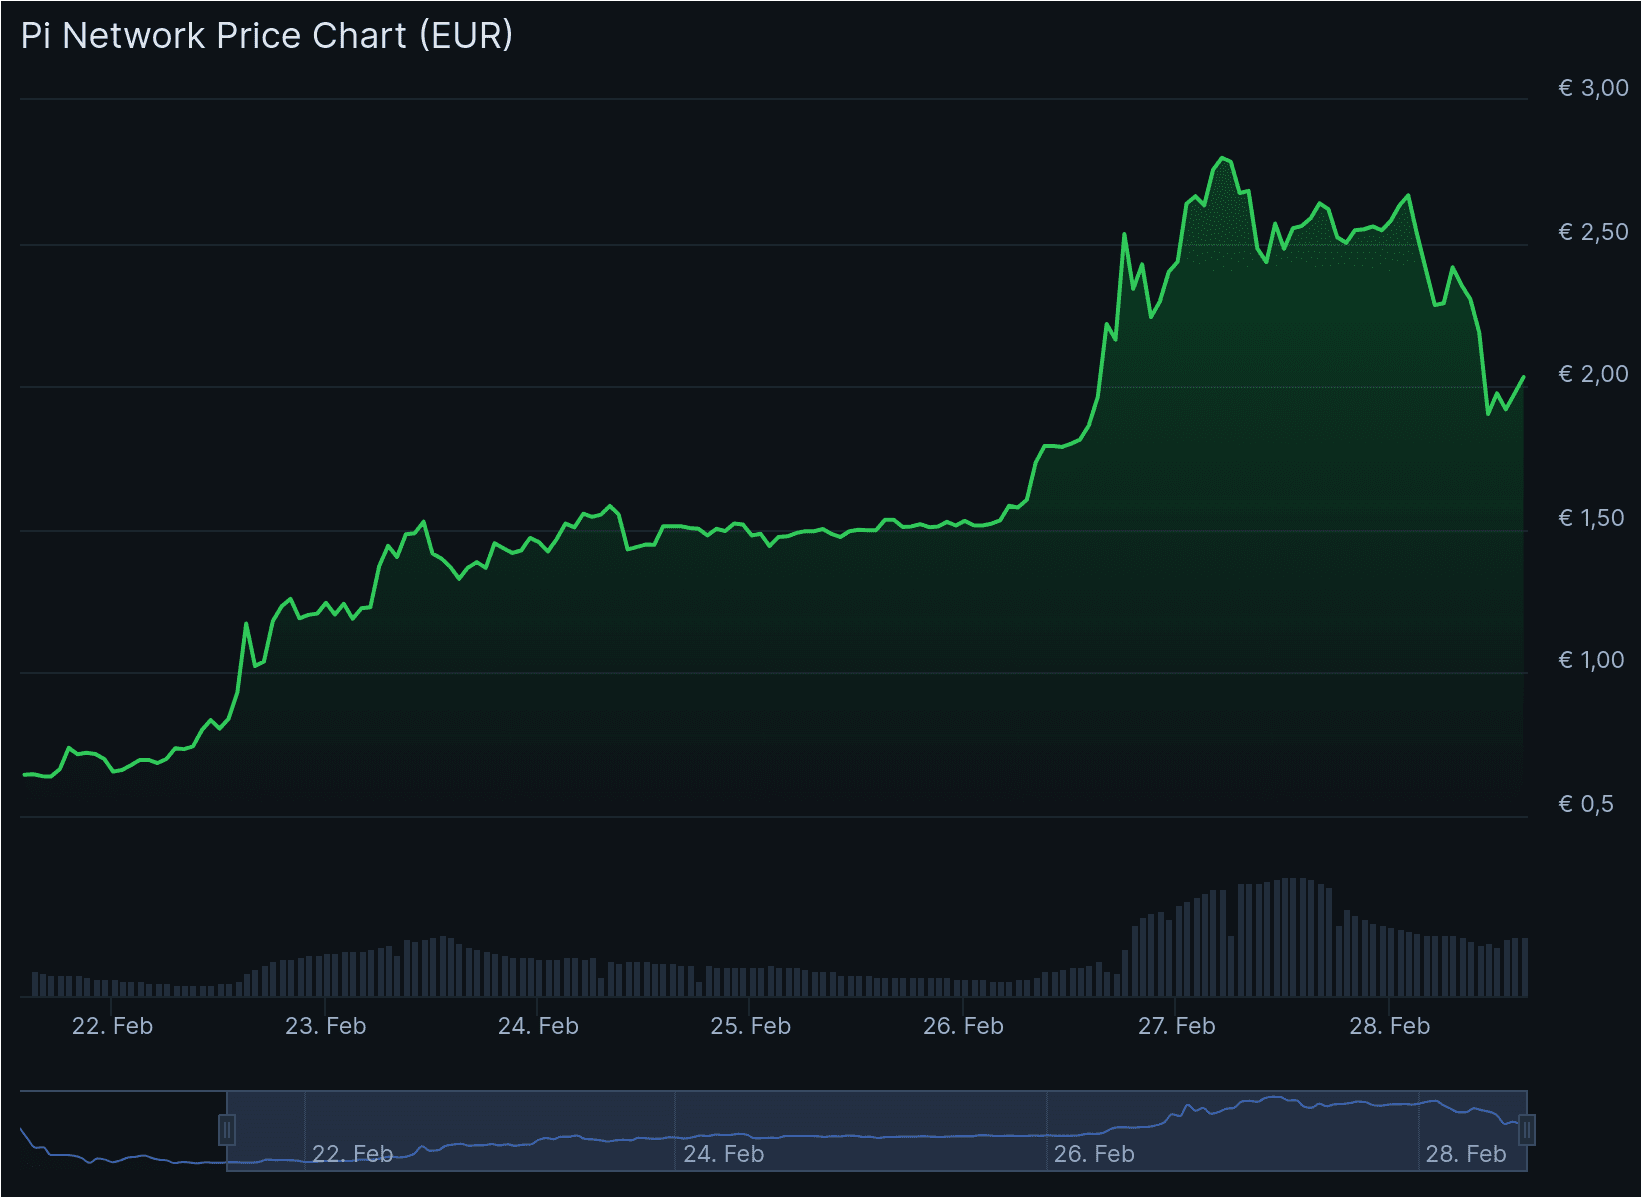Click the 'Pi Network Price Chart (EUR)' title
1644x1200 pixels.
267,36
